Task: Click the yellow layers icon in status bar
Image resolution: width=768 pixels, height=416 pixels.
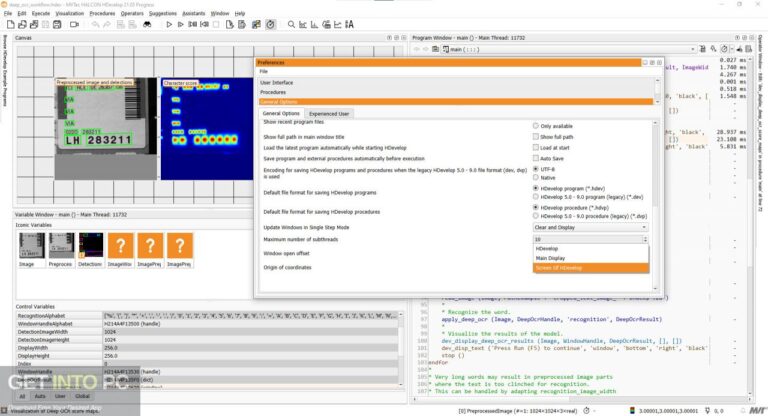Action: [x=632, y=411]
